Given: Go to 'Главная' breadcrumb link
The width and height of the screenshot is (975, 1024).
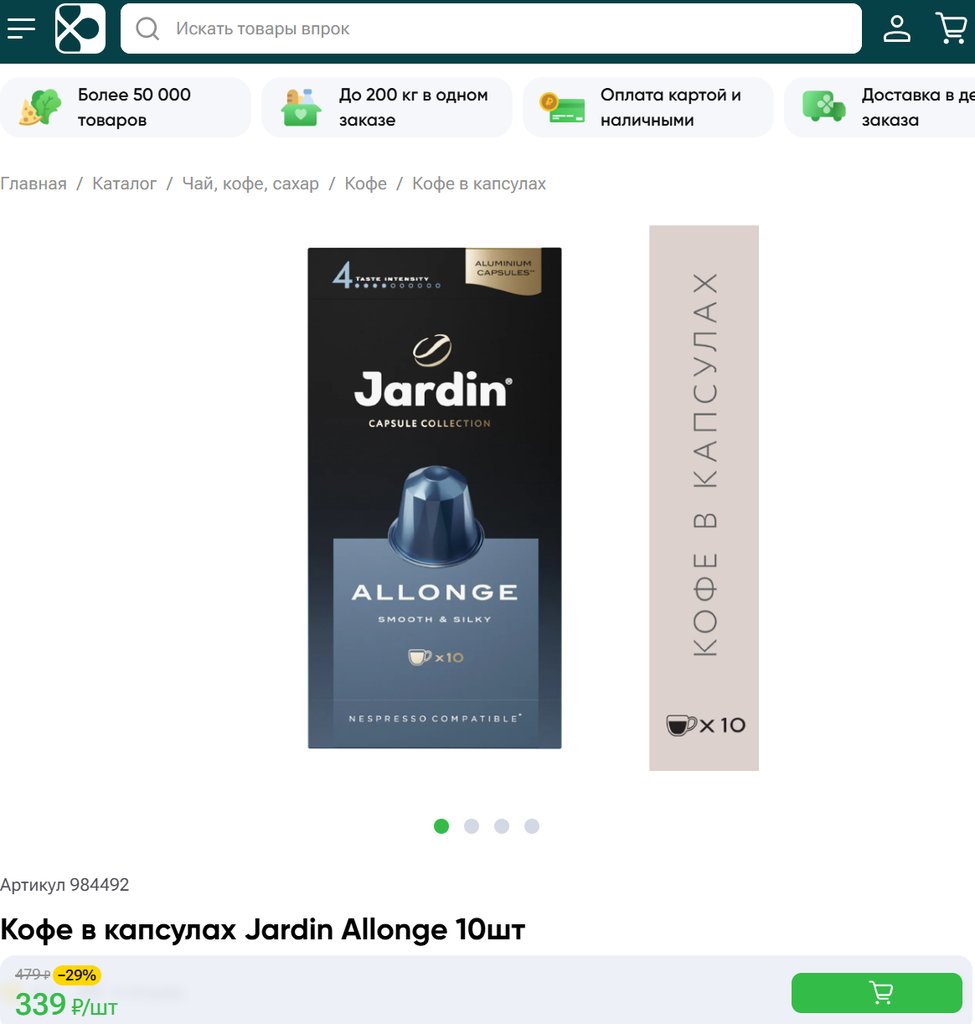Looking at the screenshot, I should (33, 184).
